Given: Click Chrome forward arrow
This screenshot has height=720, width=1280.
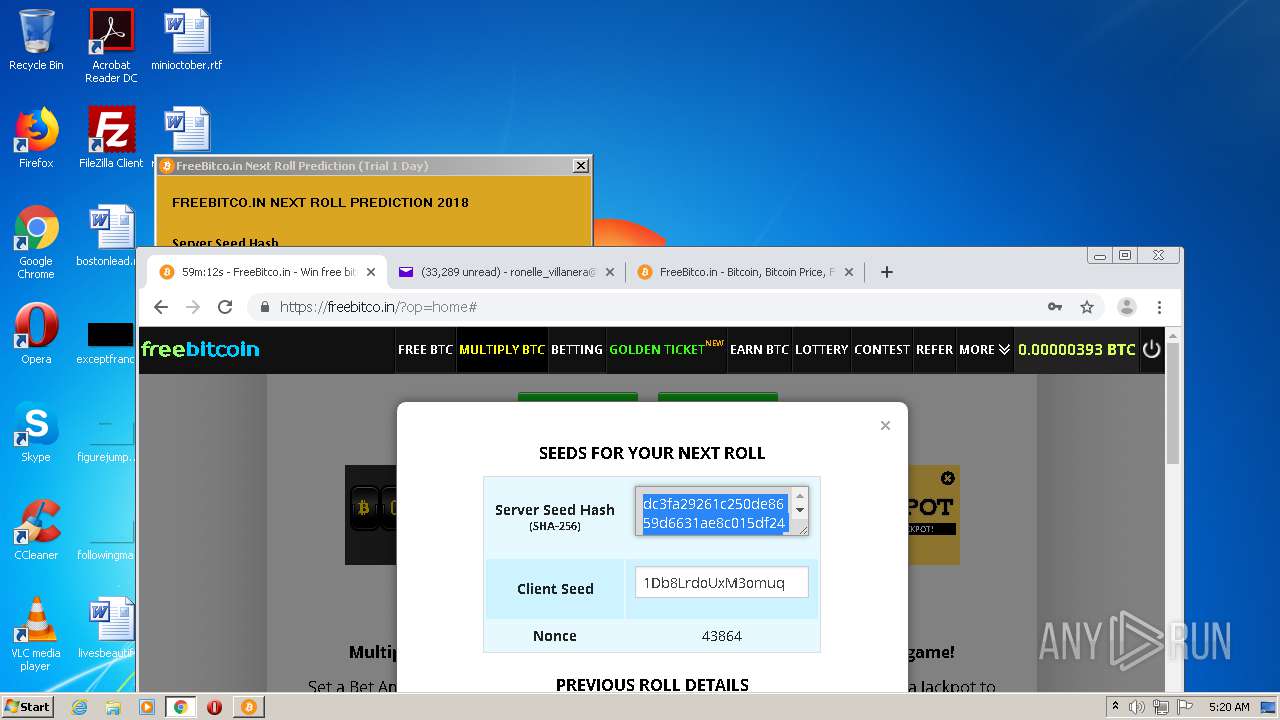Looking at the screenshot, I should 193,307.
